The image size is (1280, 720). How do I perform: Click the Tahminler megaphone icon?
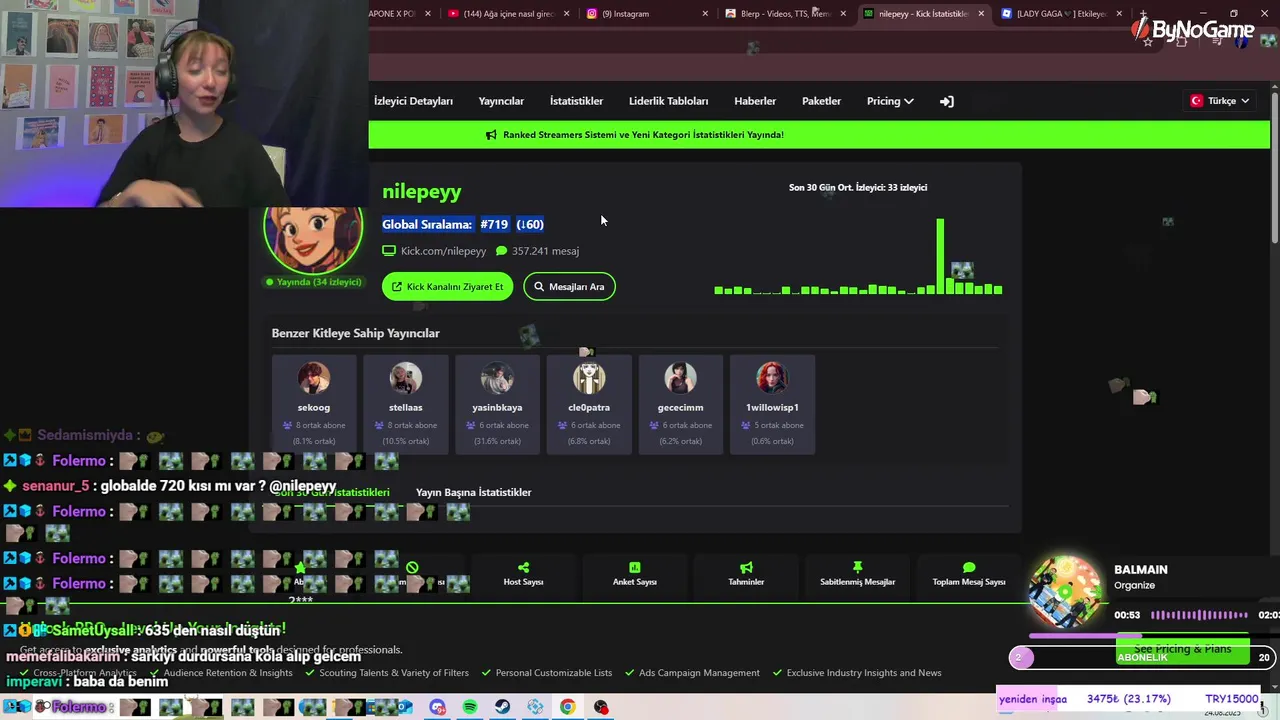(746, 568)
